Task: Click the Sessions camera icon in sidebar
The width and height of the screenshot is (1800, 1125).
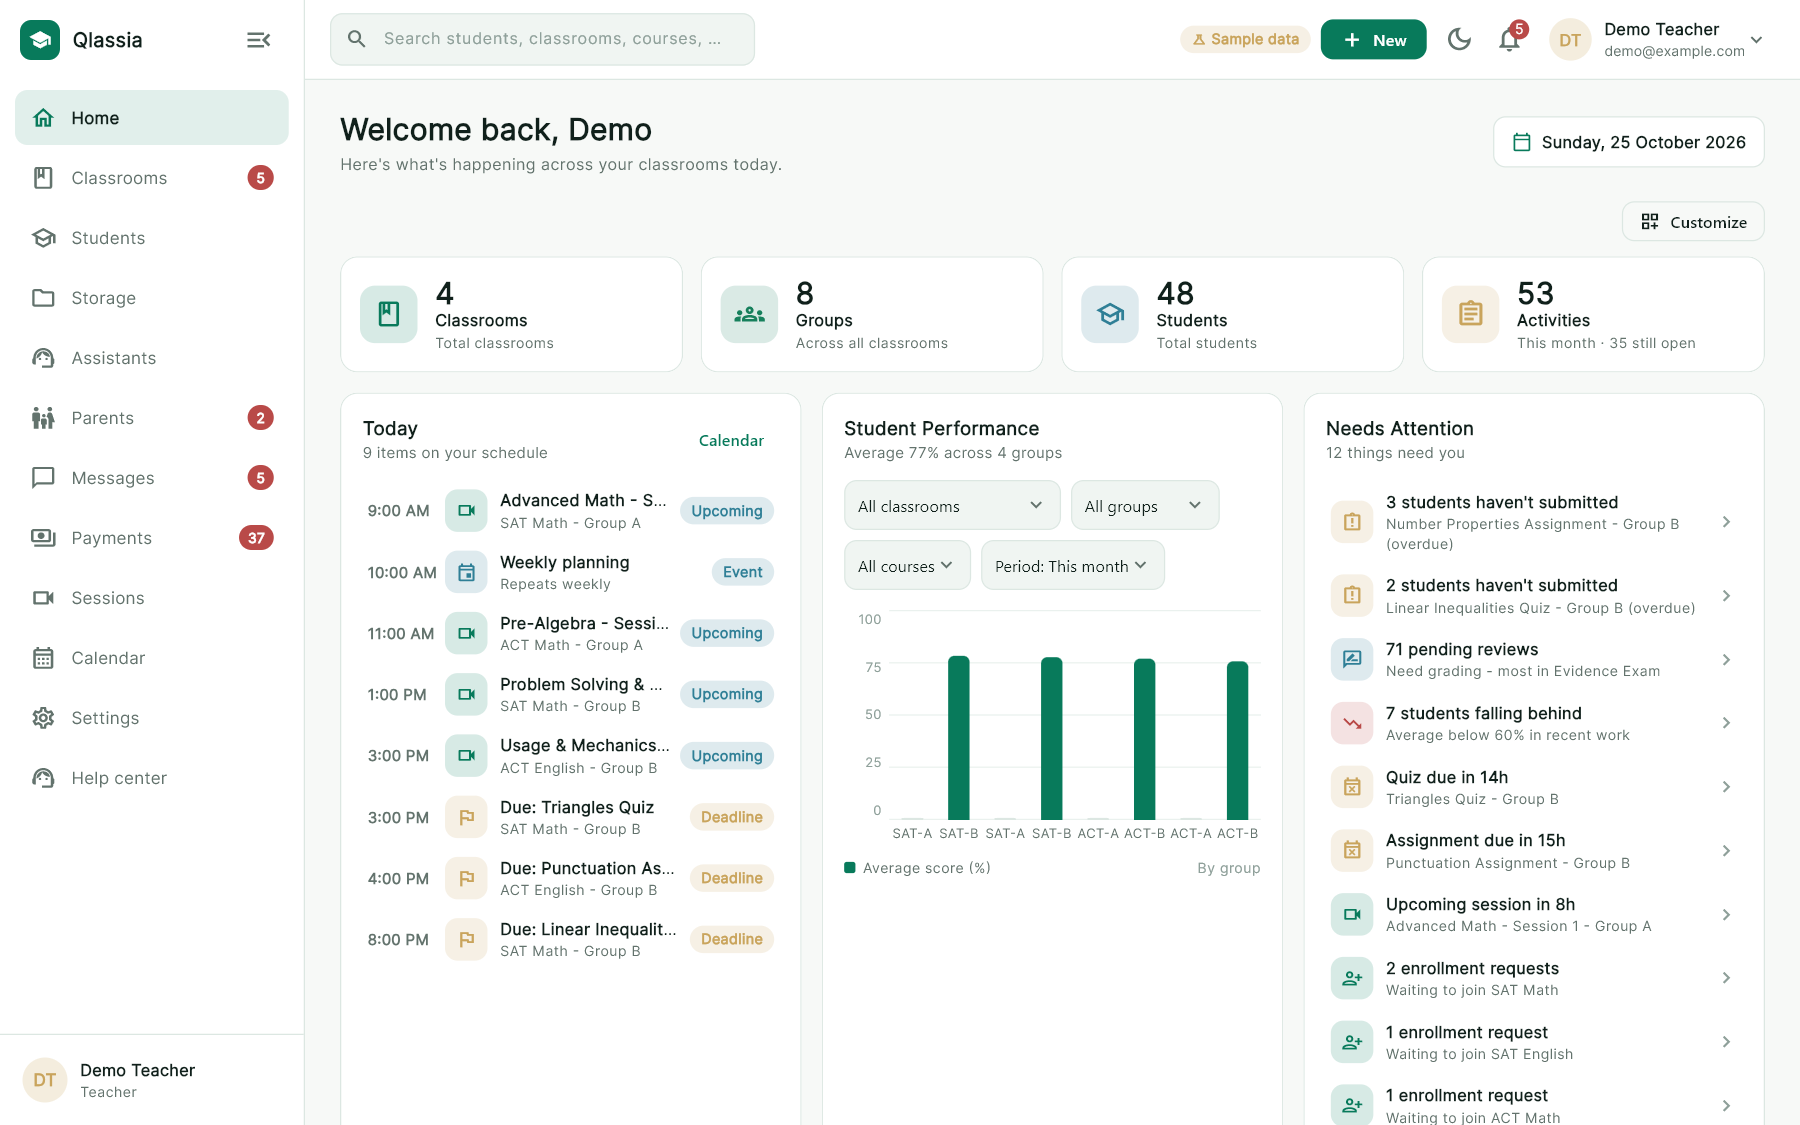Action: pyautogui.click(x=43, y=598)
